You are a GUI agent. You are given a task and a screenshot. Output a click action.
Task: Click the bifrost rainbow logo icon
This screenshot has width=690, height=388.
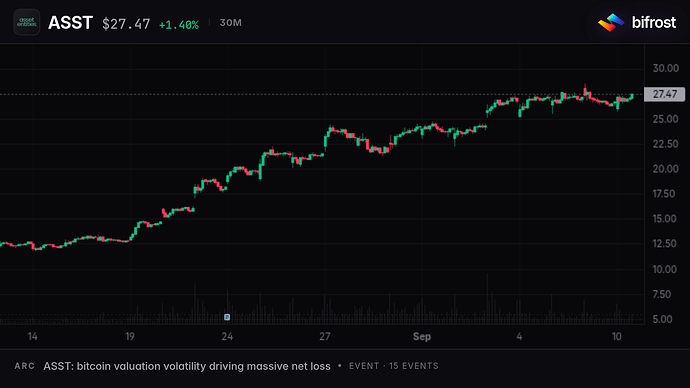[611, 22]
